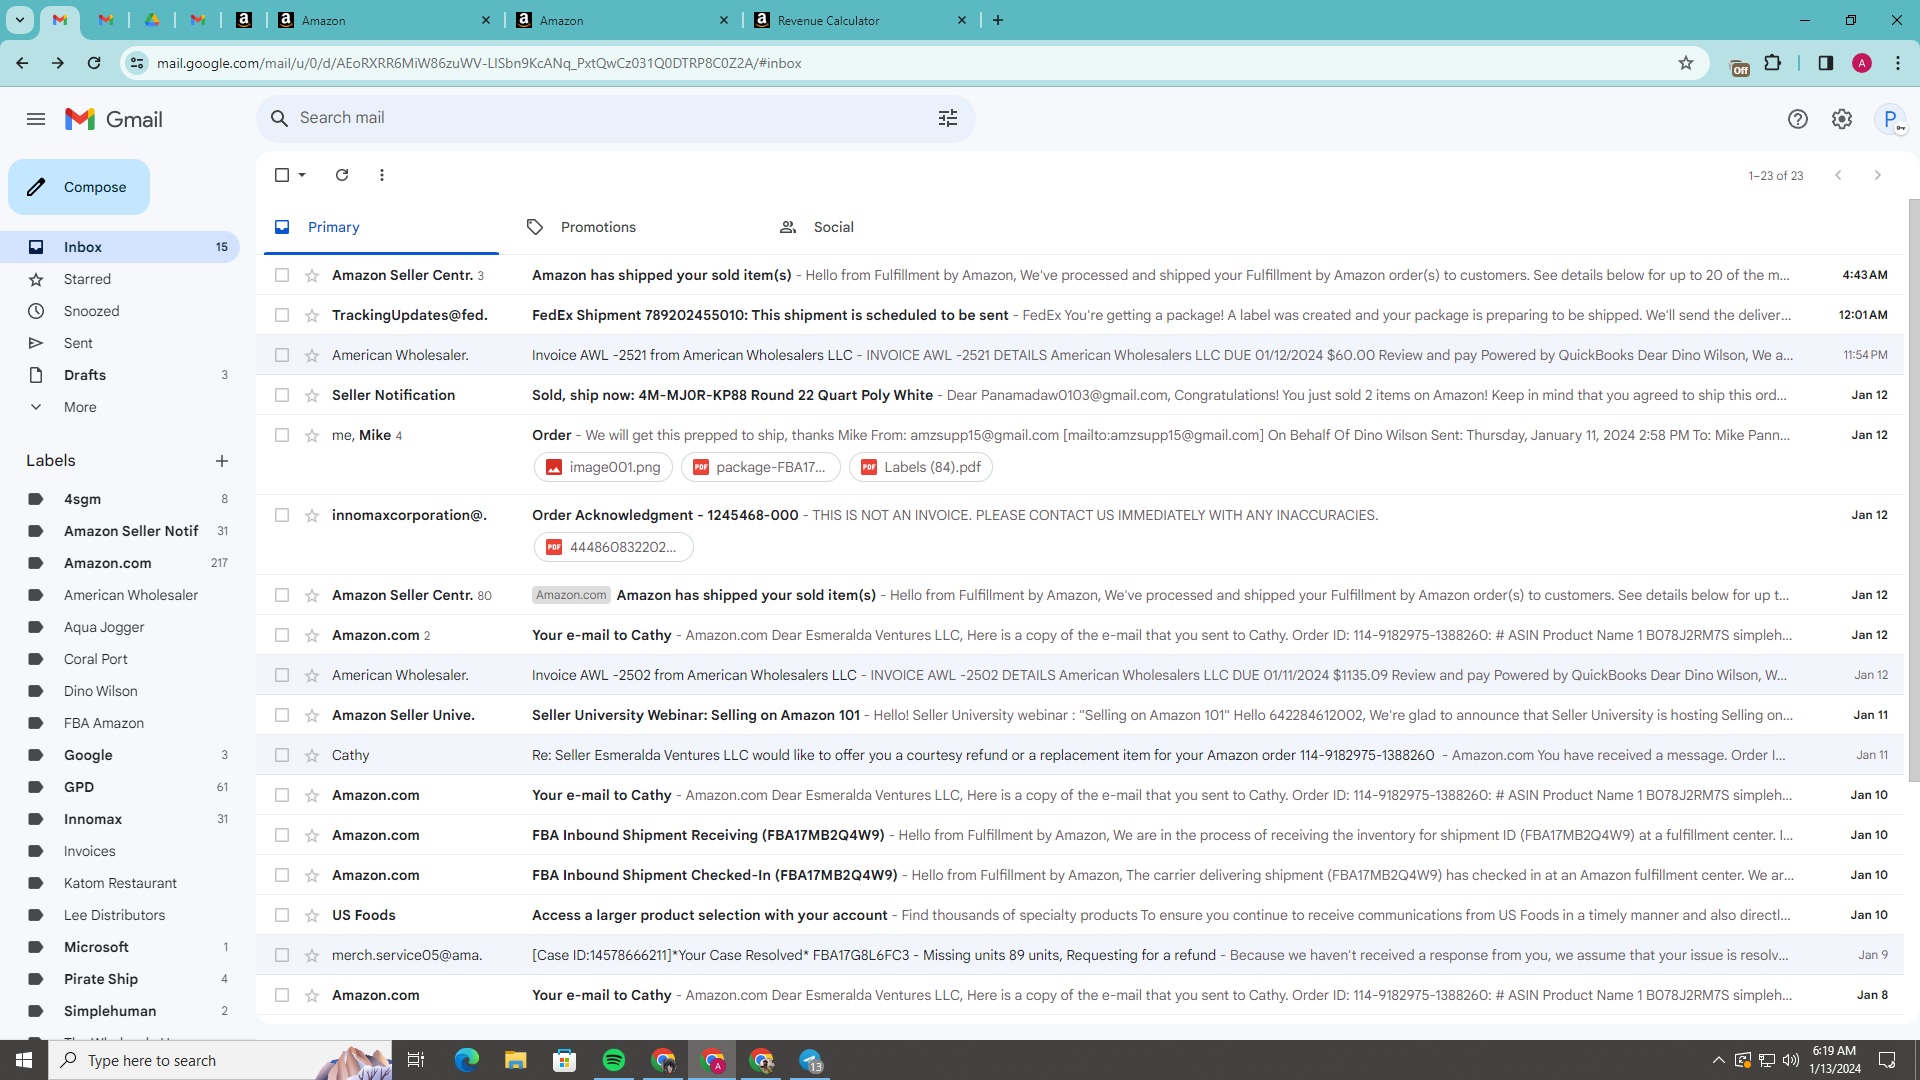Open the Chrome tab search dropdown
Screen dimensions: 1920x1080
[x=20, y=20]
